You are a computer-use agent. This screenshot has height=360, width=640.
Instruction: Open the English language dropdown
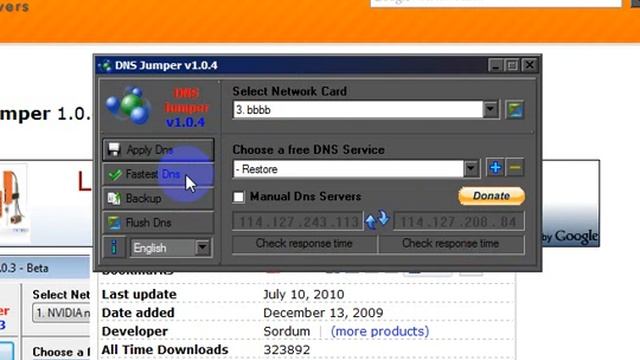click(x=171, y=248)
